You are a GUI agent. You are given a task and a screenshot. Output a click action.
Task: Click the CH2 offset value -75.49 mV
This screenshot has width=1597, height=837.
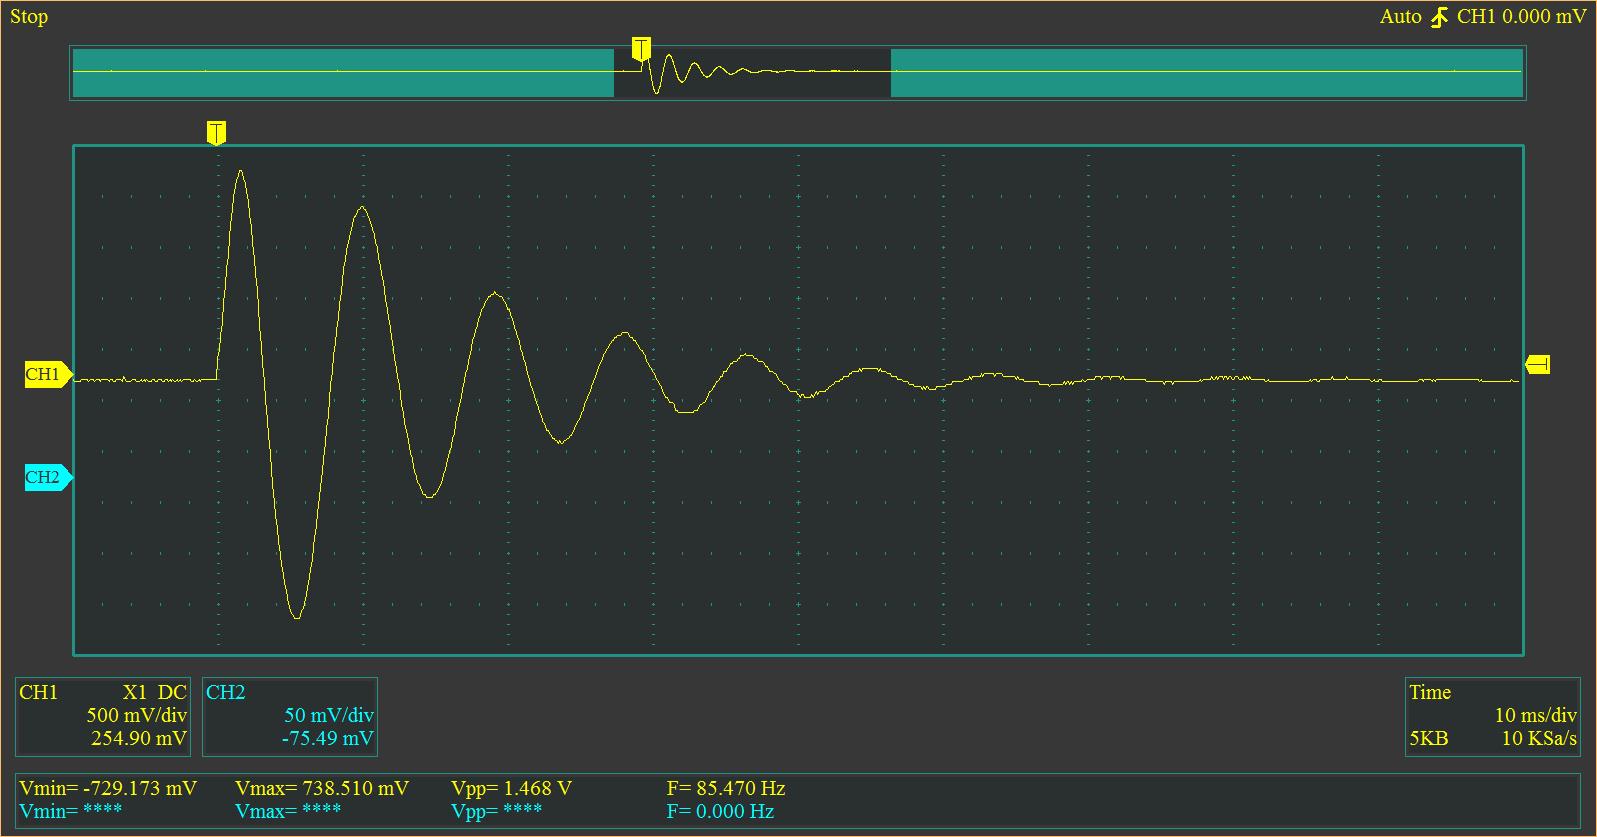328,739
